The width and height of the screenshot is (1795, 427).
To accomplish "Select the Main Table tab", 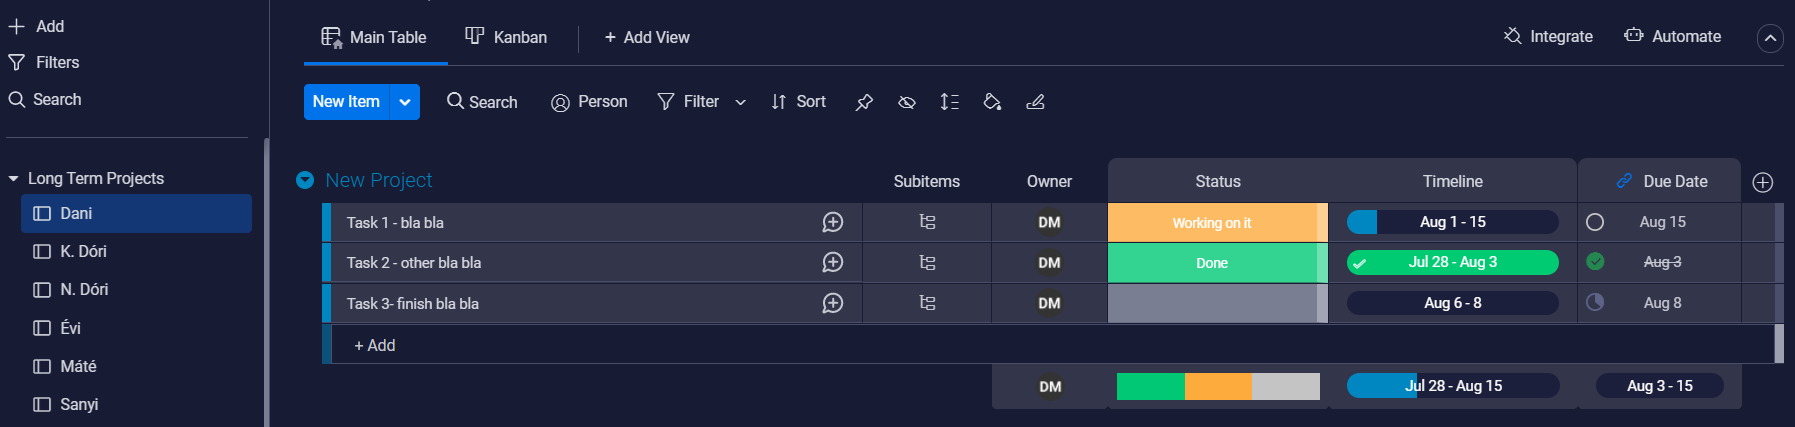I will (x=374, y=37).
